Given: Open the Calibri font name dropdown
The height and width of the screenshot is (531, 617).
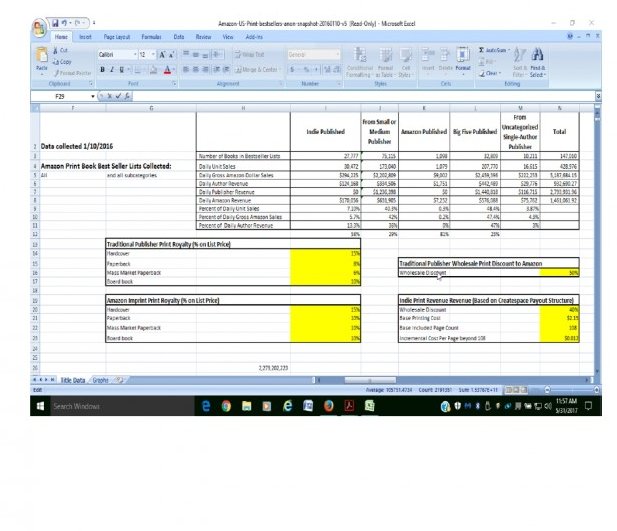Looking at the screenshot, I should coord(135,55).
